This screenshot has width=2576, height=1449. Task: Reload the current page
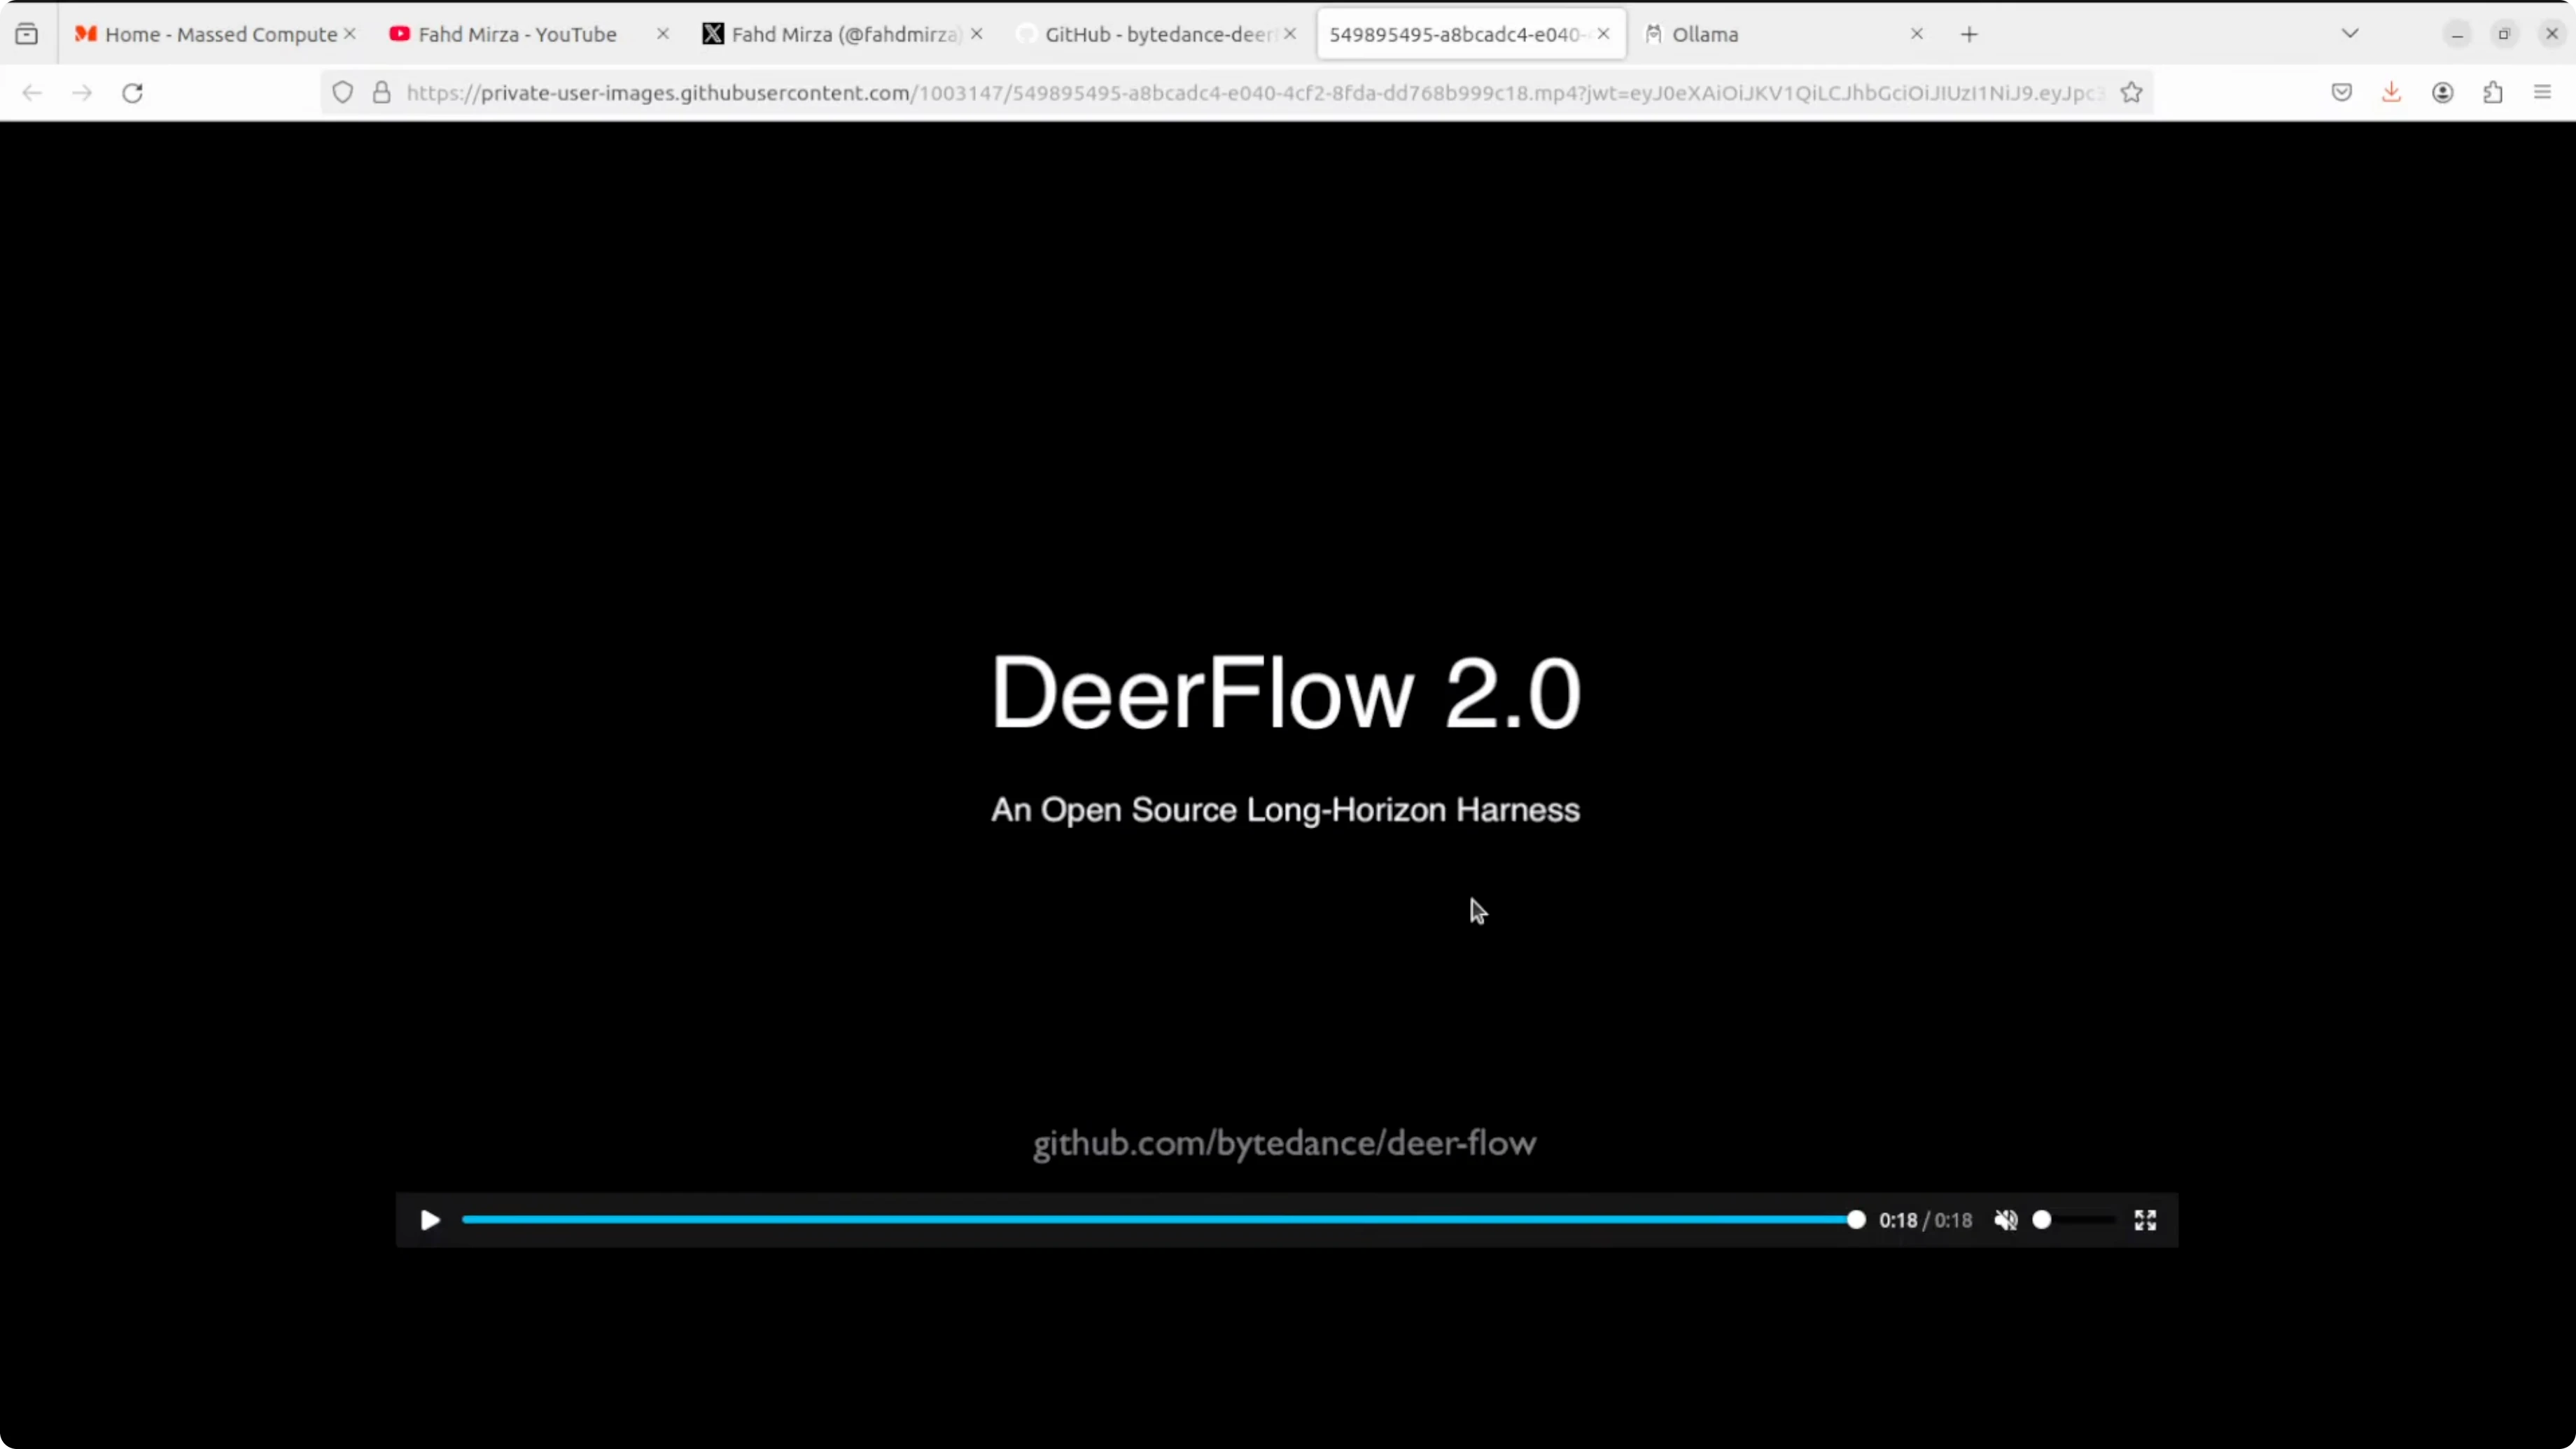tap(132, 93)
